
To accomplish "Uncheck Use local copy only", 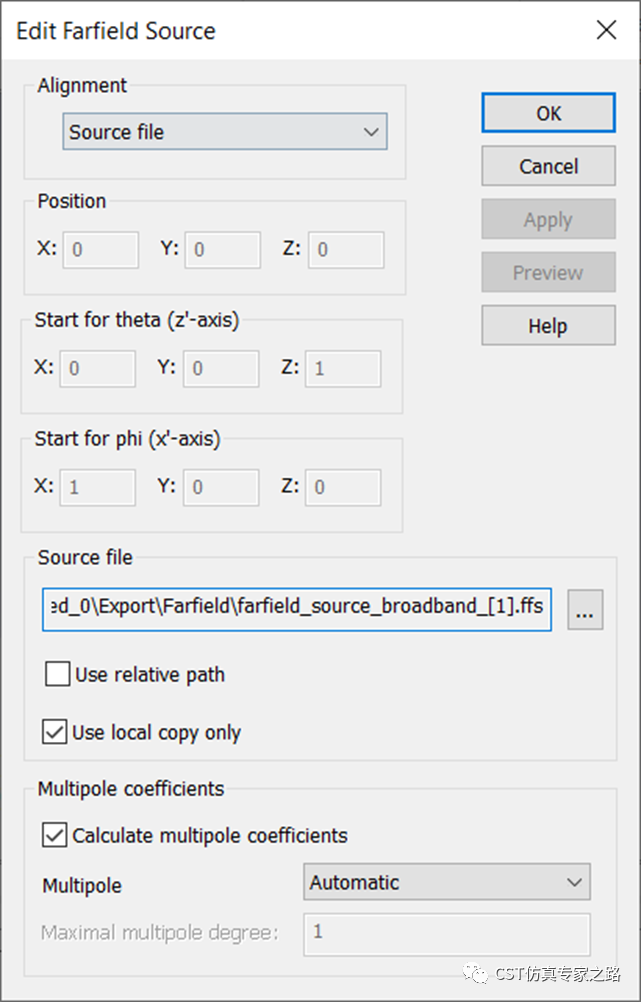I will pos(54,732).
